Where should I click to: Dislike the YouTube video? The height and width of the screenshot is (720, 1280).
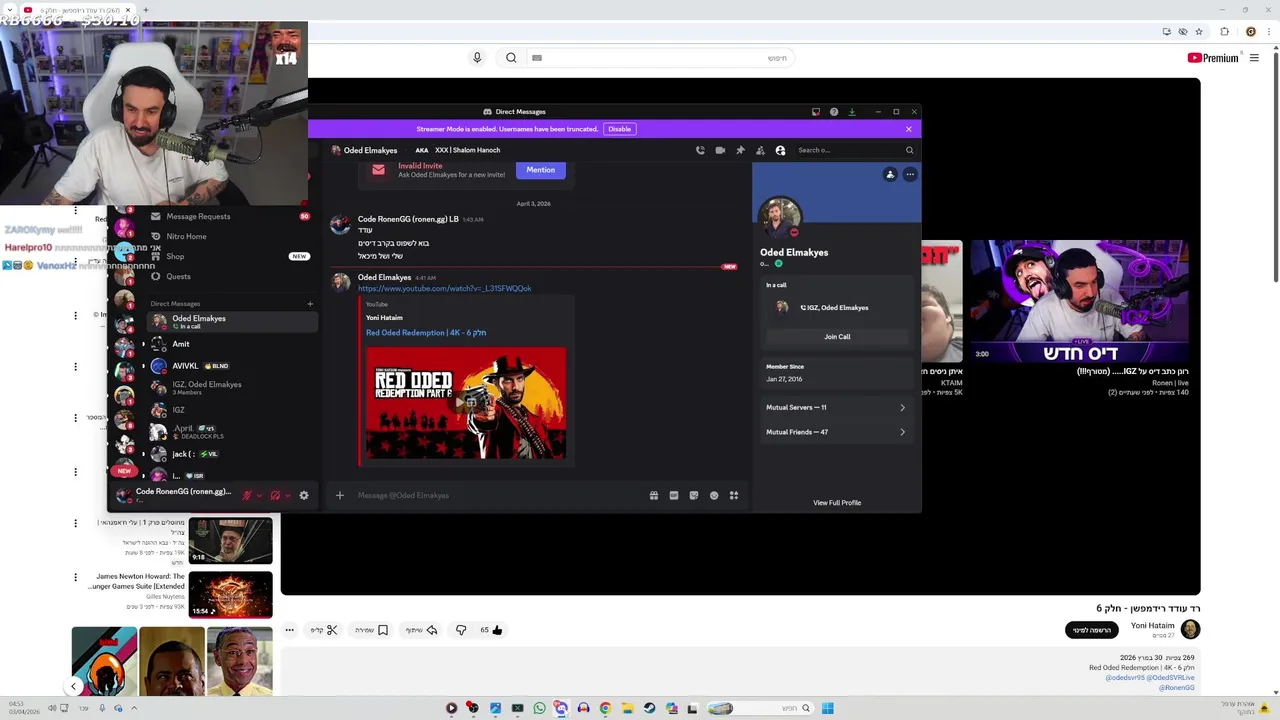(x=461, y=630)
